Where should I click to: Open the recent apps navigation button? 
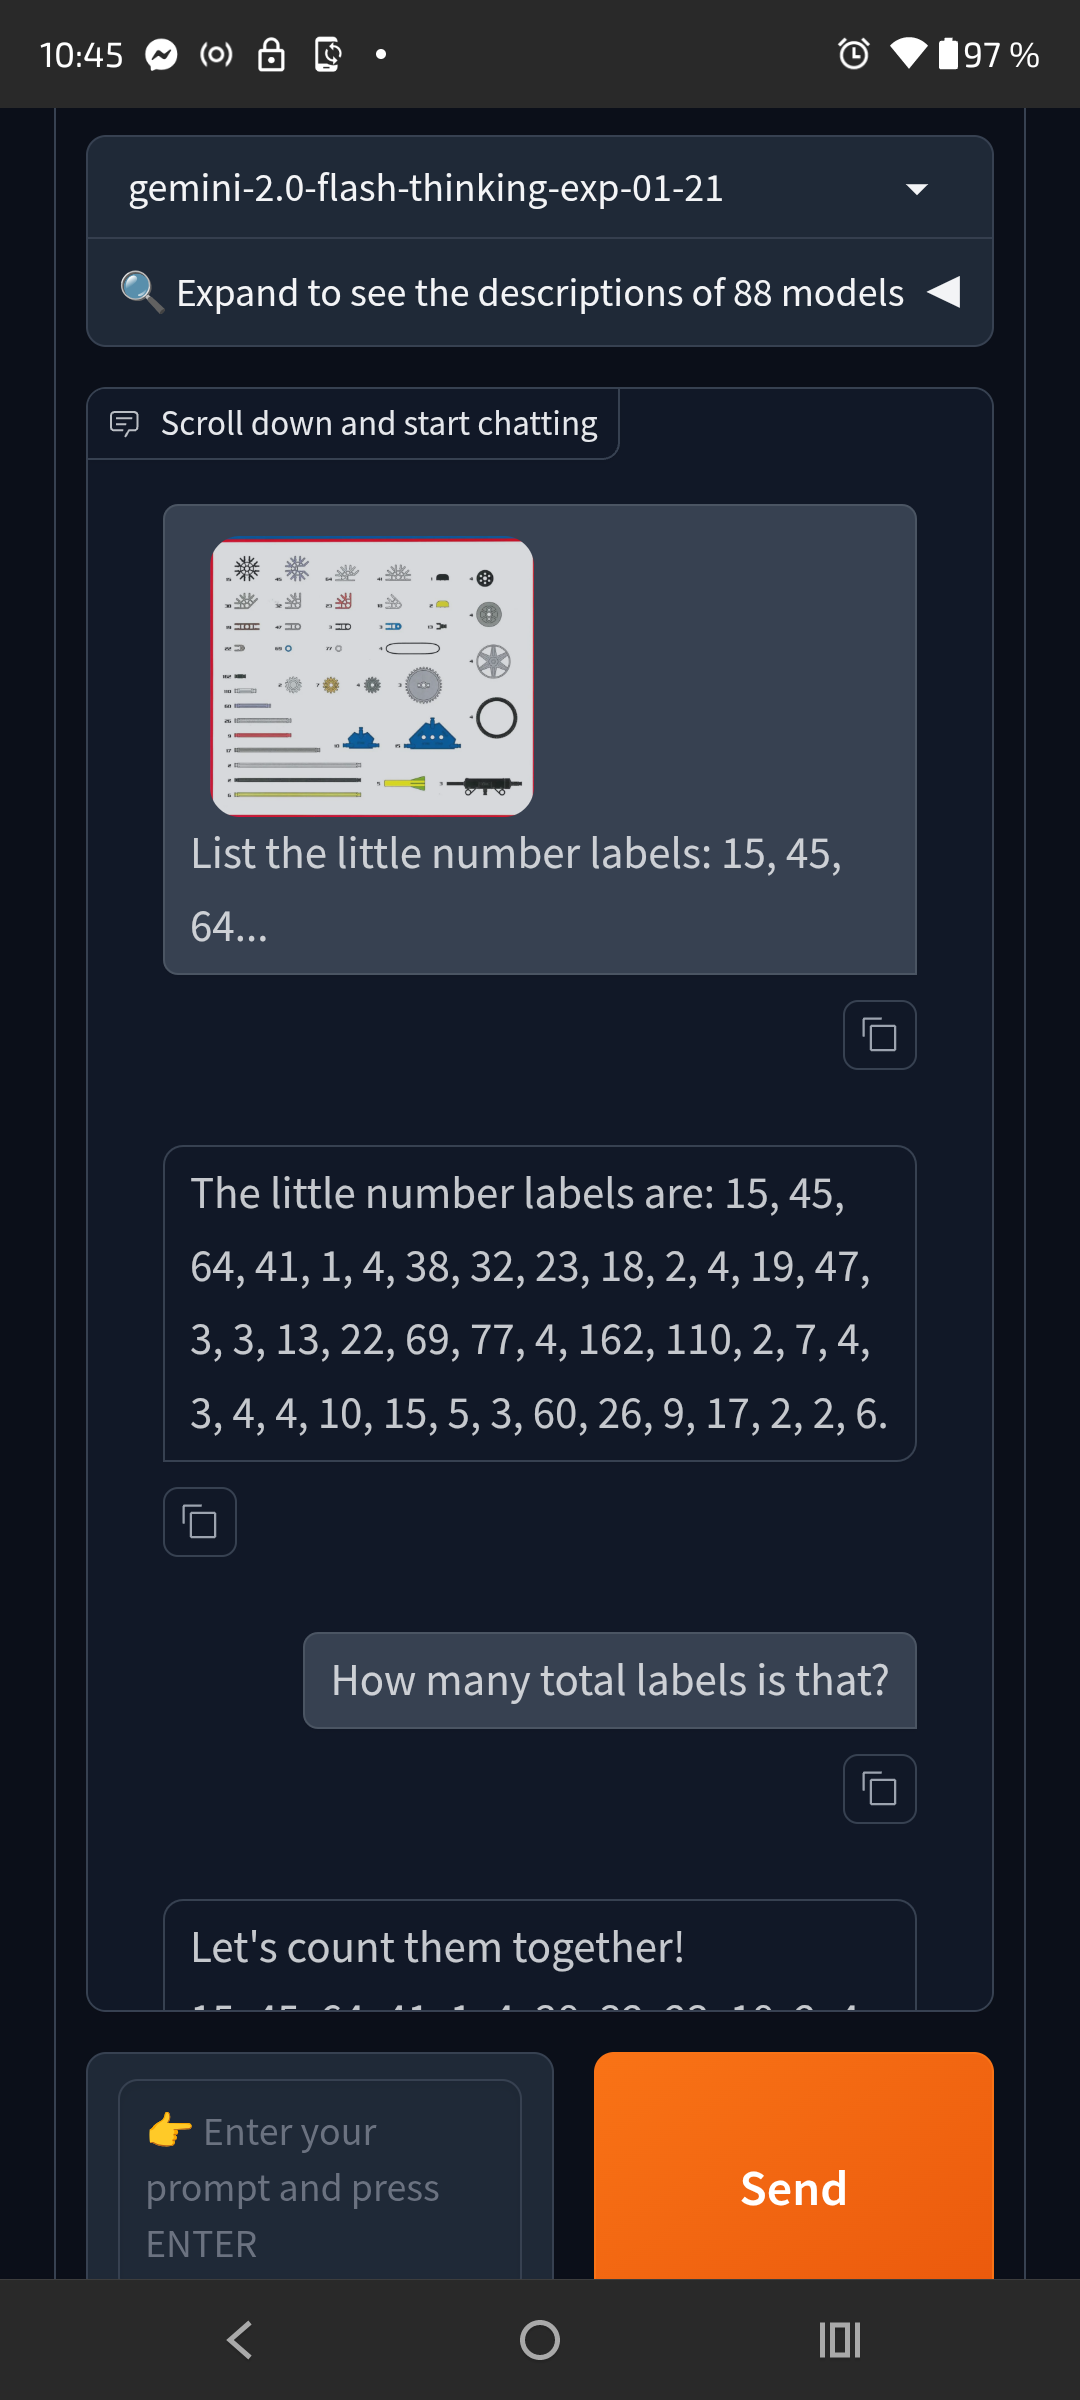coord(840,2340)
